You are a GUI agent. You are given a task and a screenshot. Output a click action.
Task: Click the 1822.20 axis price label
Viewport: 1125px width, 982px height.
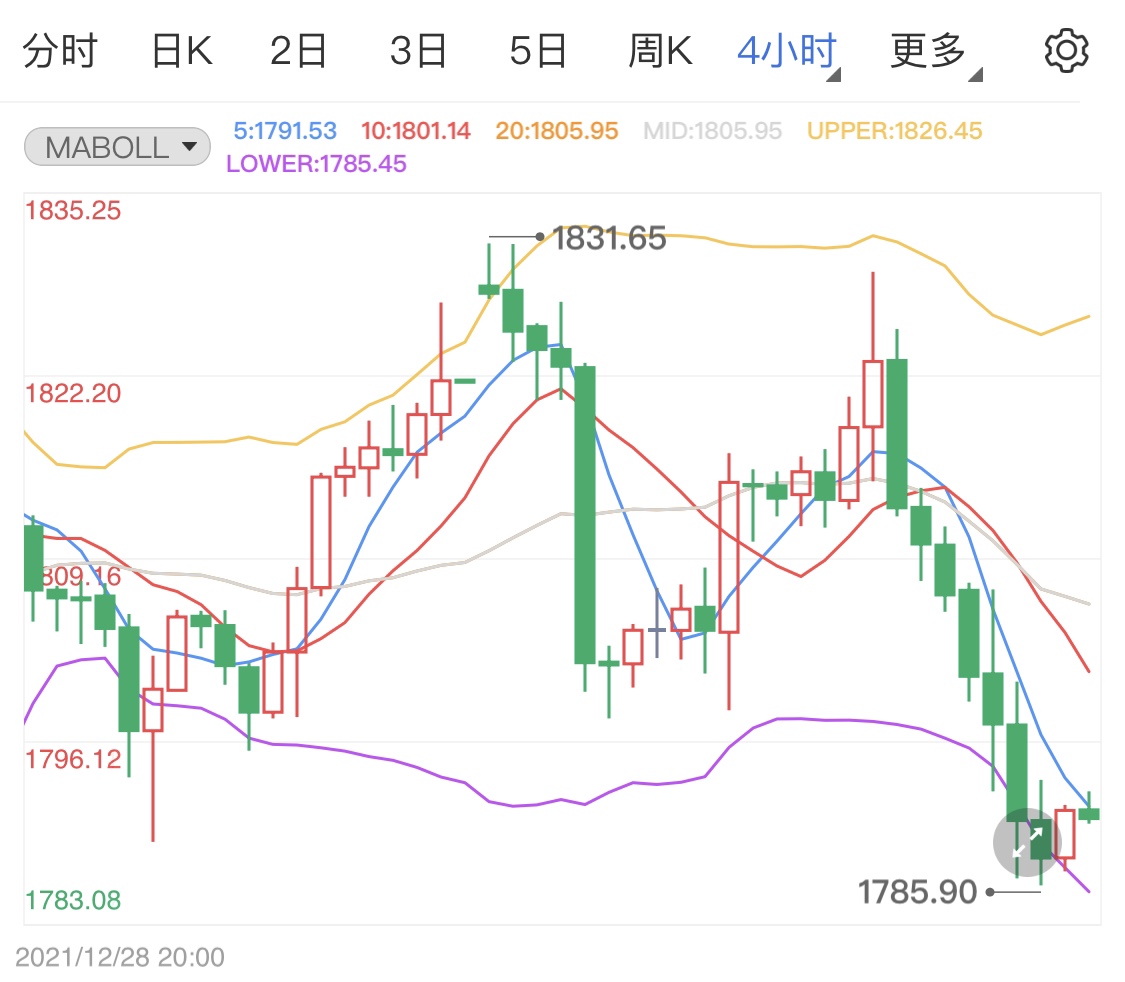[x=72, y=393]
